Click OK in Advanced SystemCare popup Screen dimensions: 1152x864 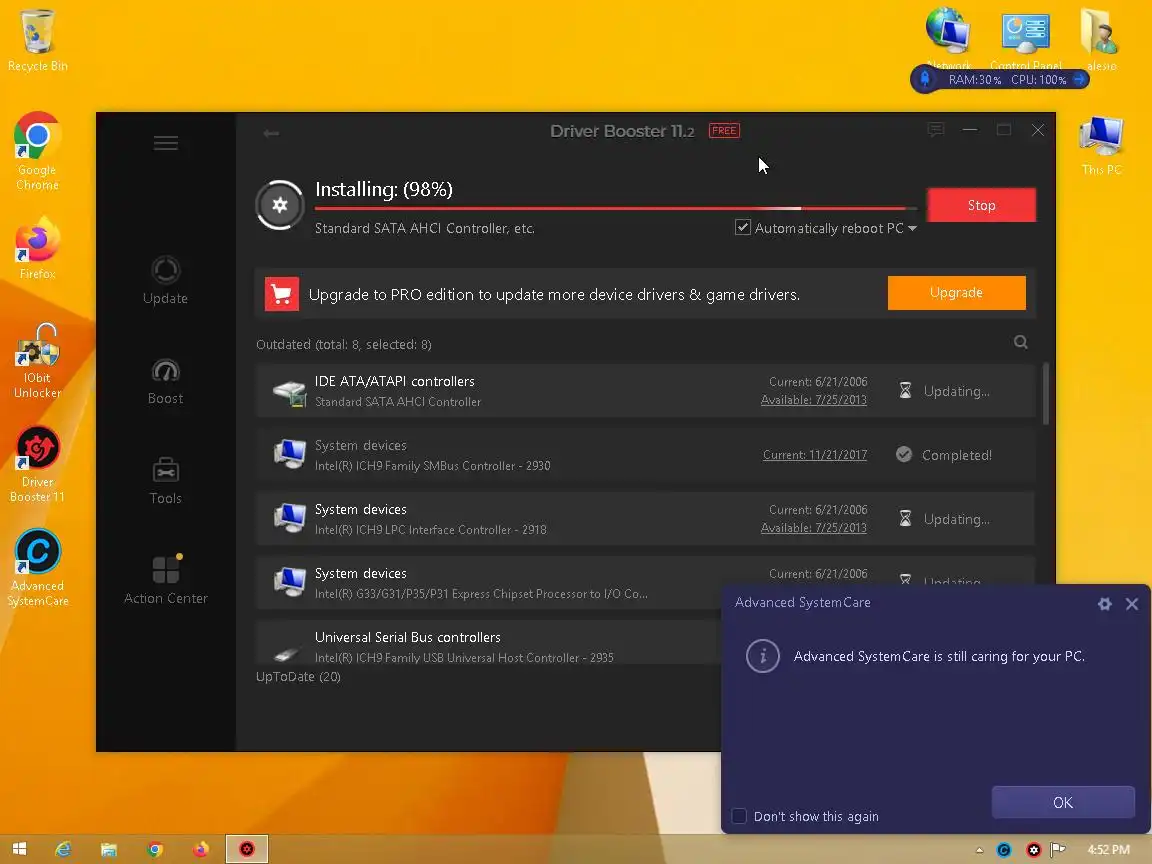tap(1063, 802)
